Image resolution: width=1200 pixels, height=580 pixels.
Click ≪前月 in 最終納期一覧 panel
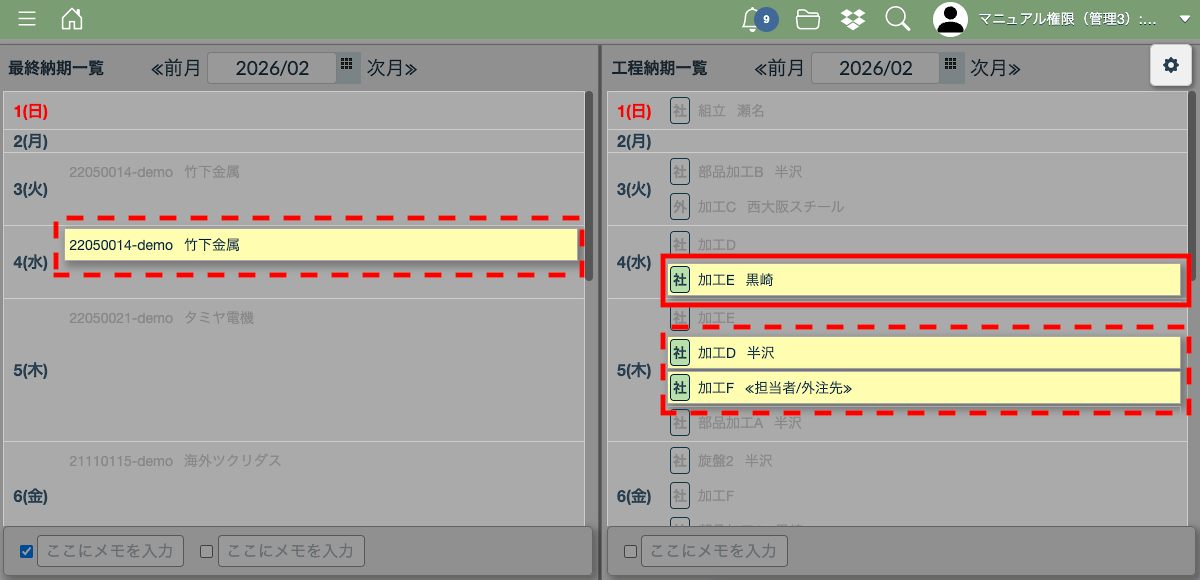[x=175, y=68]
